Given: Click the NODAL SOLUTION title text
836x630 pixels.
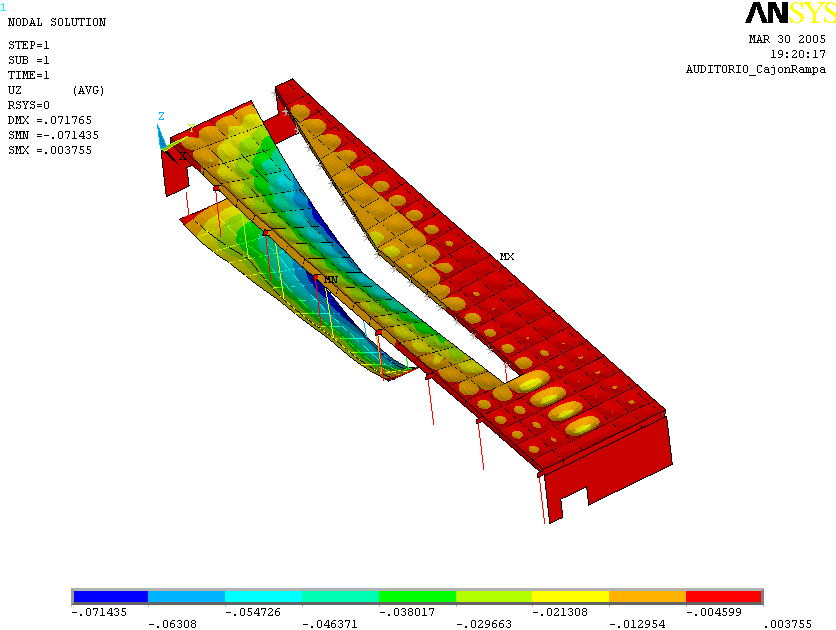Looking at the screenshot, I should (x=57, y=22).
